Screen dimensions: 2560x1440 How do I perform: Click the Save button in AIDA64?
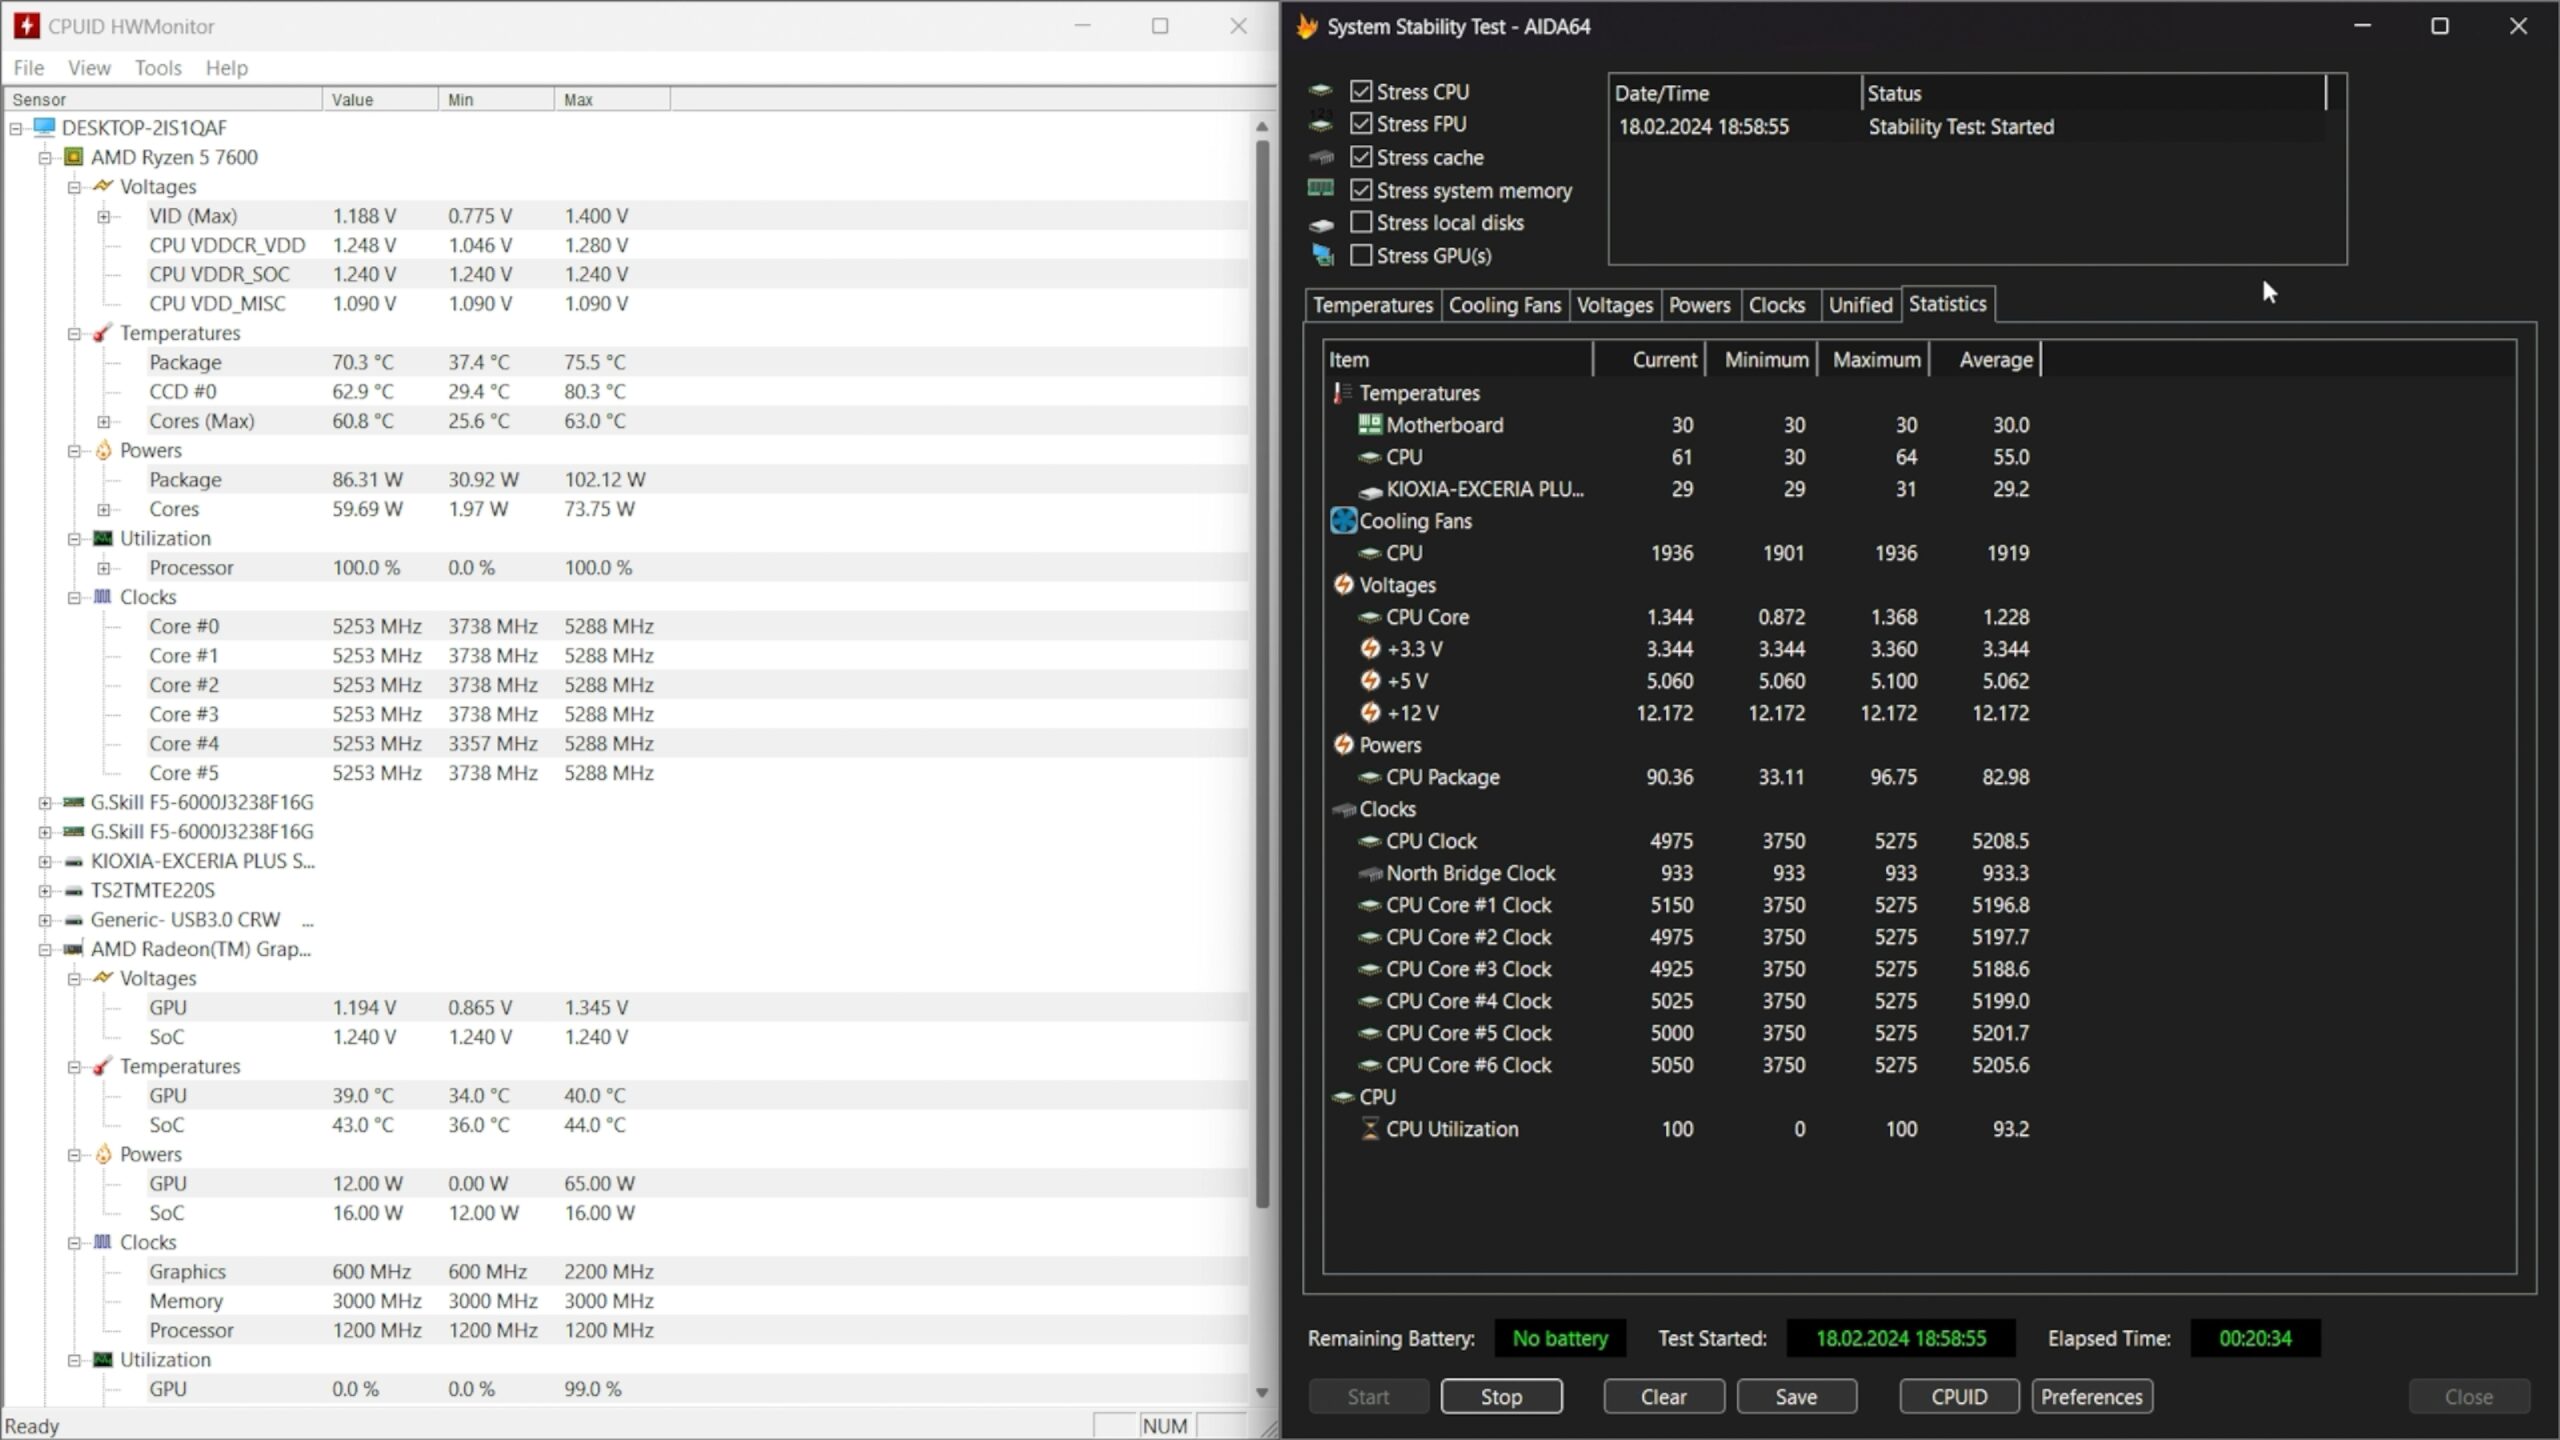[x=1797, y=1396]
